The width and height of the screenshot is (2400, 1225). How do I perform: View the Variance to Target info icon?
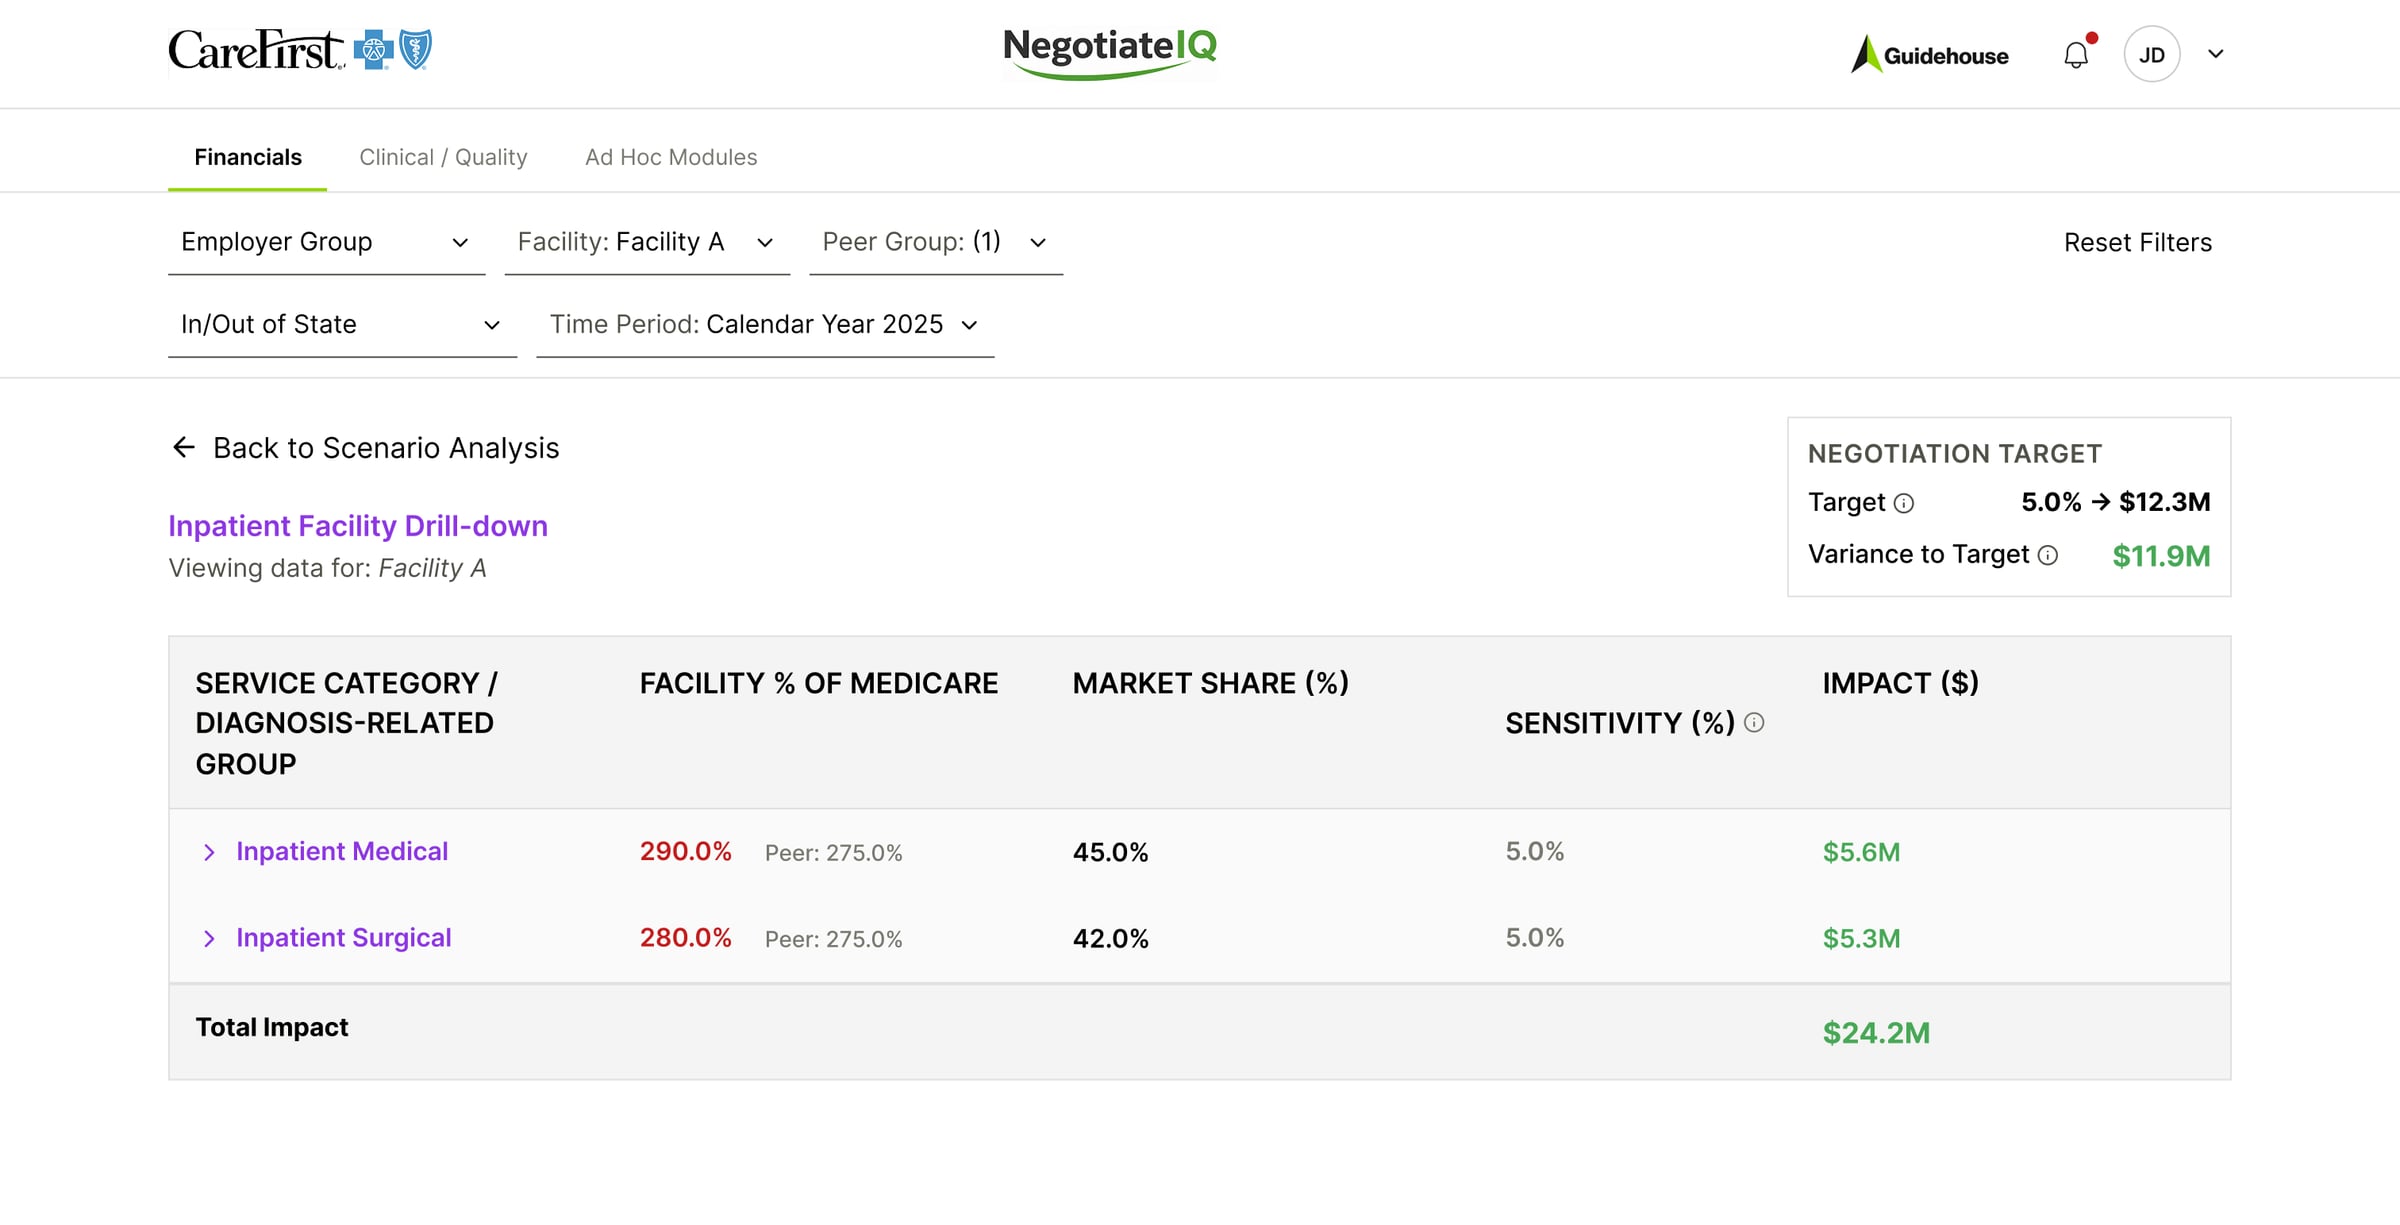[2047, 555]
